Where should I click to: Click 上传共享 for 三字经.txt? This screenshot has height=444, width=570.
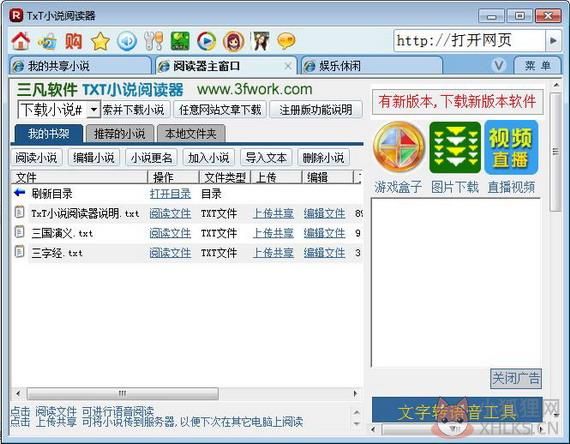273,252
